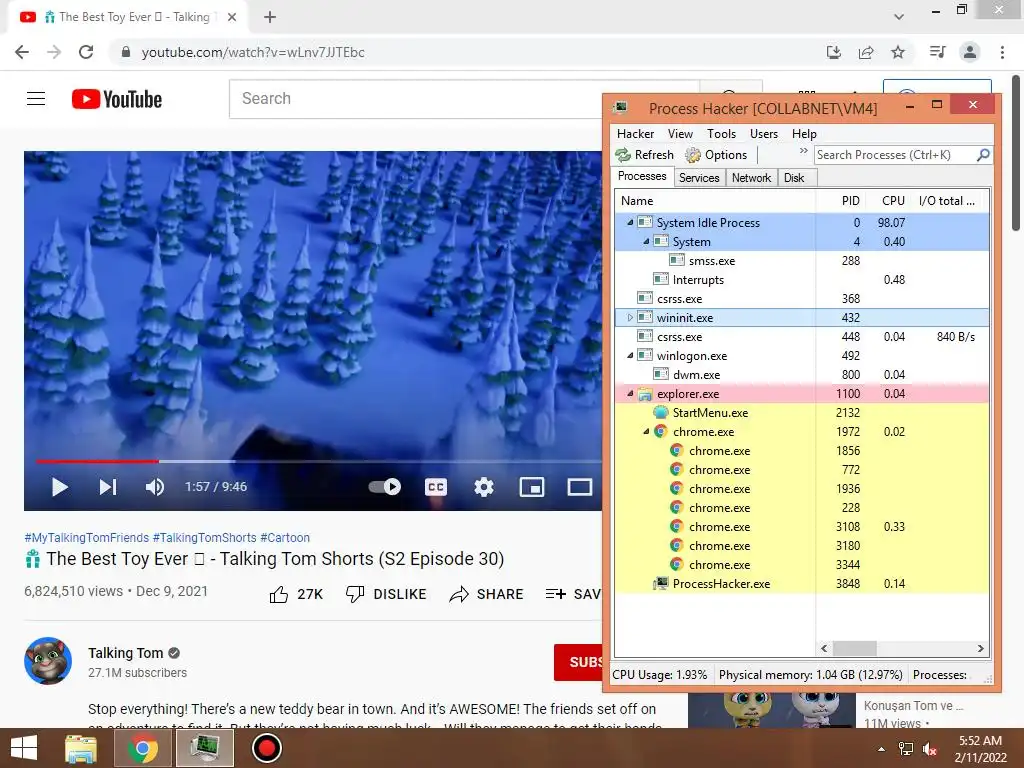Click Refresh in Process Hacker toolbar
Image resolution: width=1024 pixels, height=768 pixels.
point(645,155)
